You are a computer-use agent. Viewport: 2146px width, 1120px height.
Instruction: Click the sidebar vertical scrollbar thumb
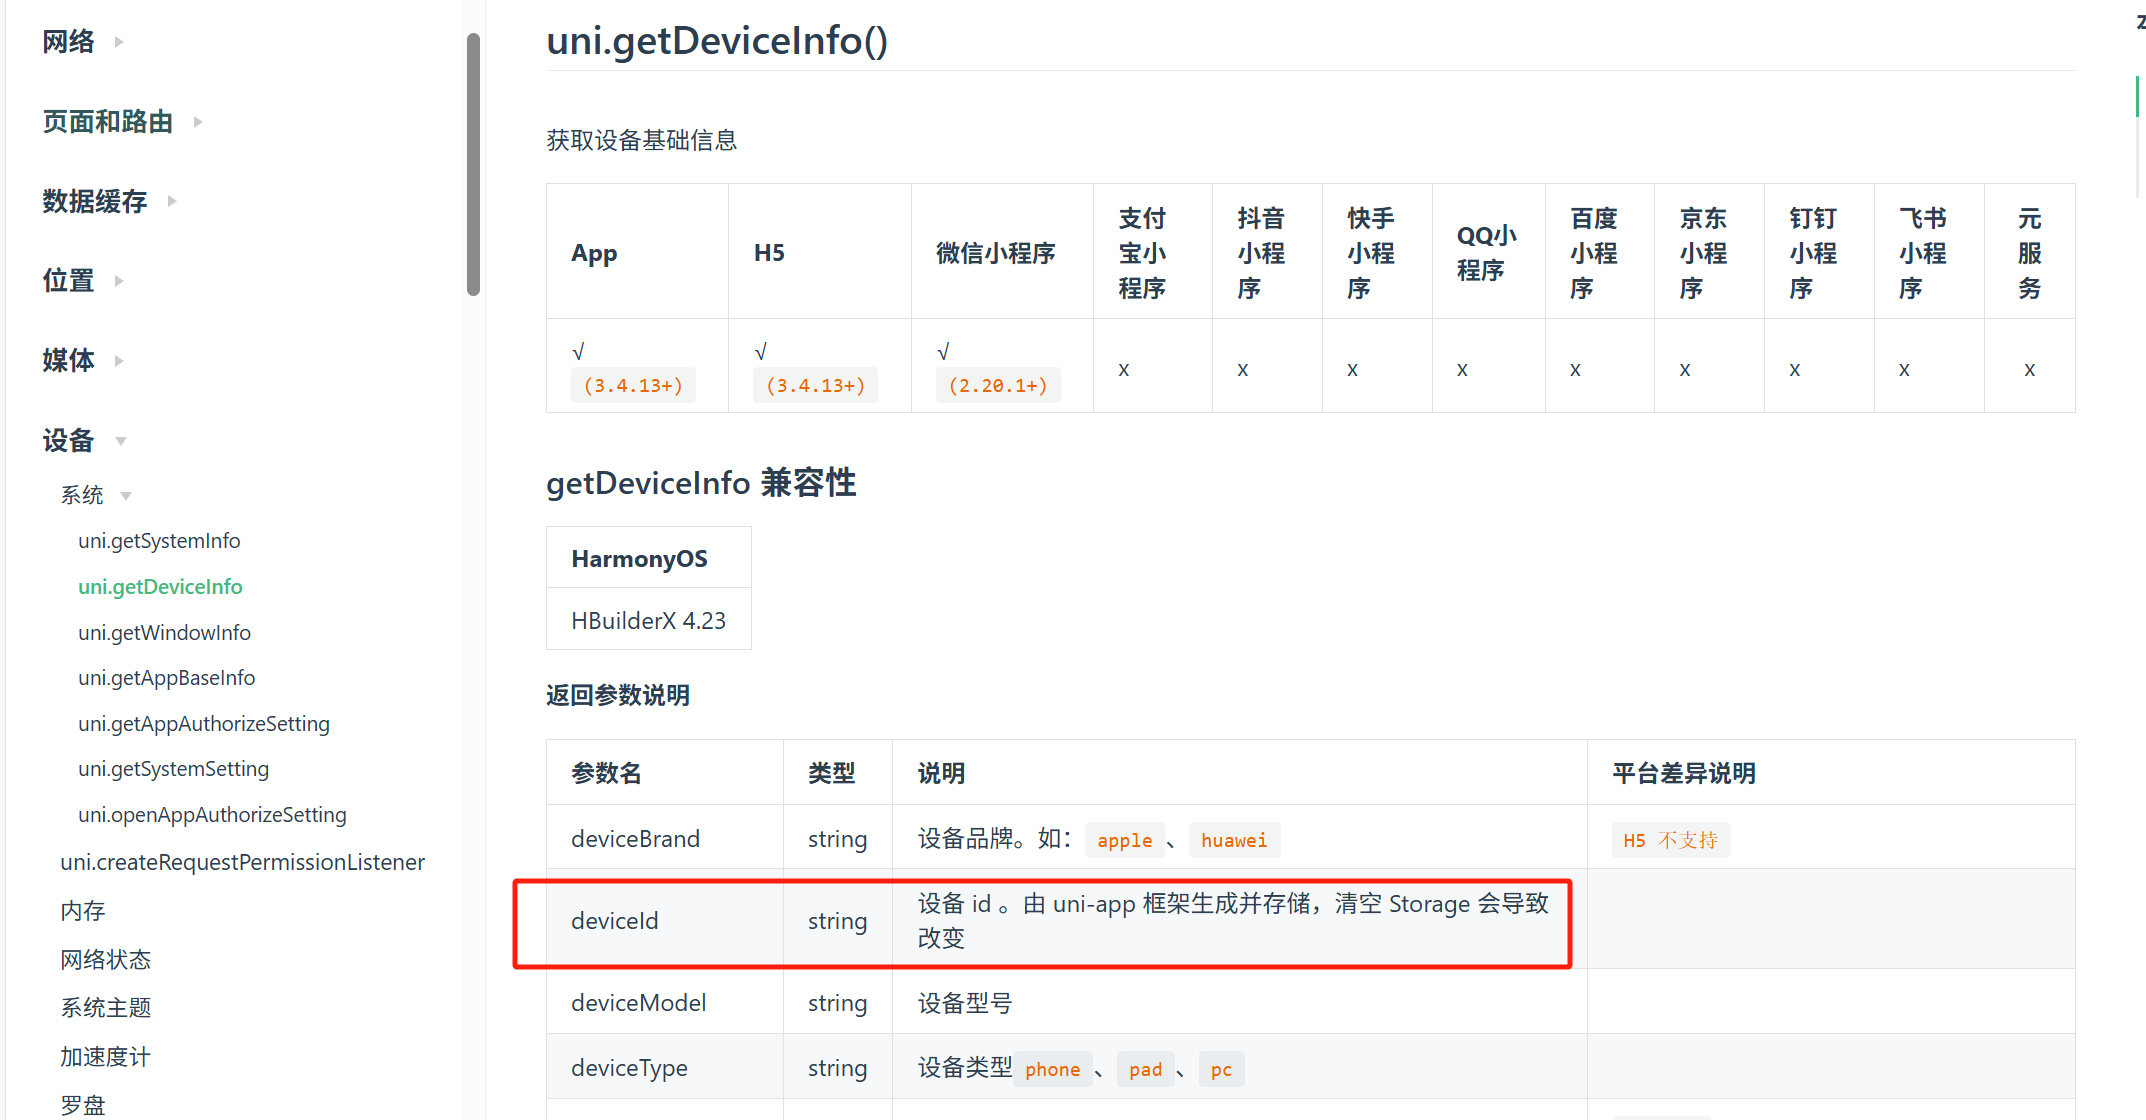(x=473, y=165)
